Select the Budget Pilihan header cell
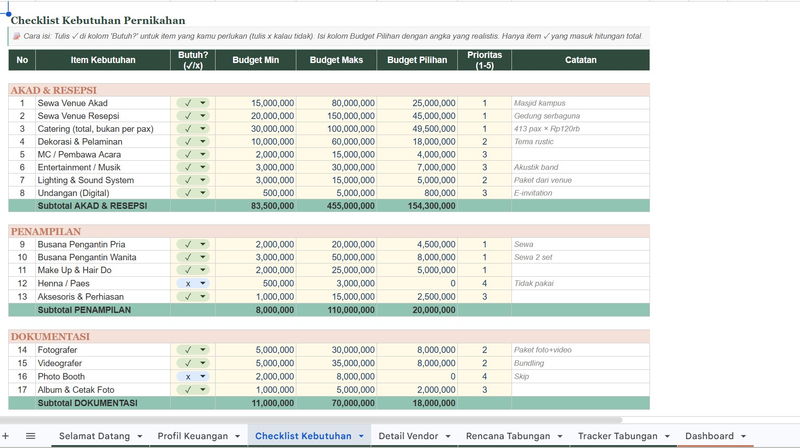 coord(417,60)
